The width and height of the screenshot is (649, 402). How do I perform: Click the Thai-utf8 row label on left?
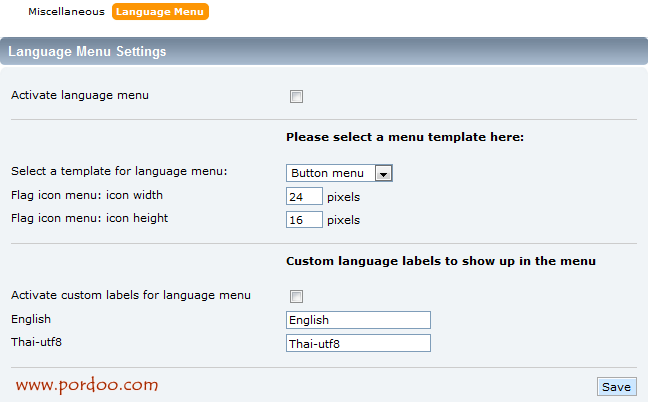36,342
